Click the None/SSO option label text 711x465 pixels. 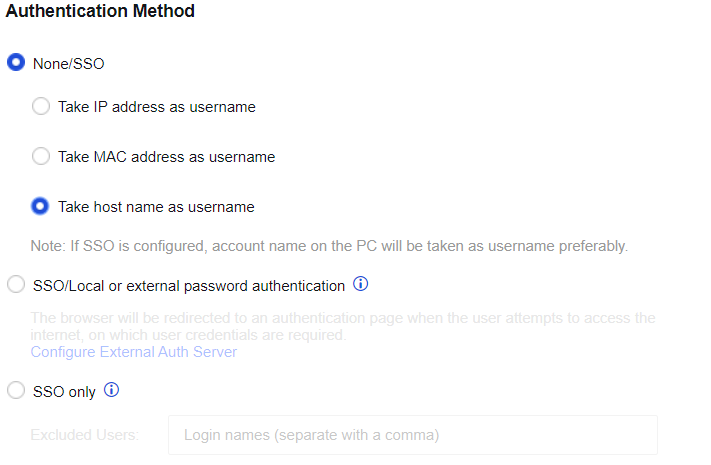(x=69, y=64)
